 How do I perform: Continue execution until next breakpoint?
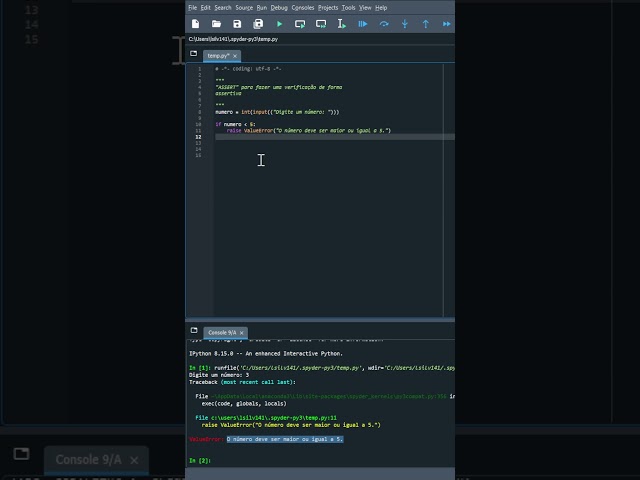coord(447,24)
